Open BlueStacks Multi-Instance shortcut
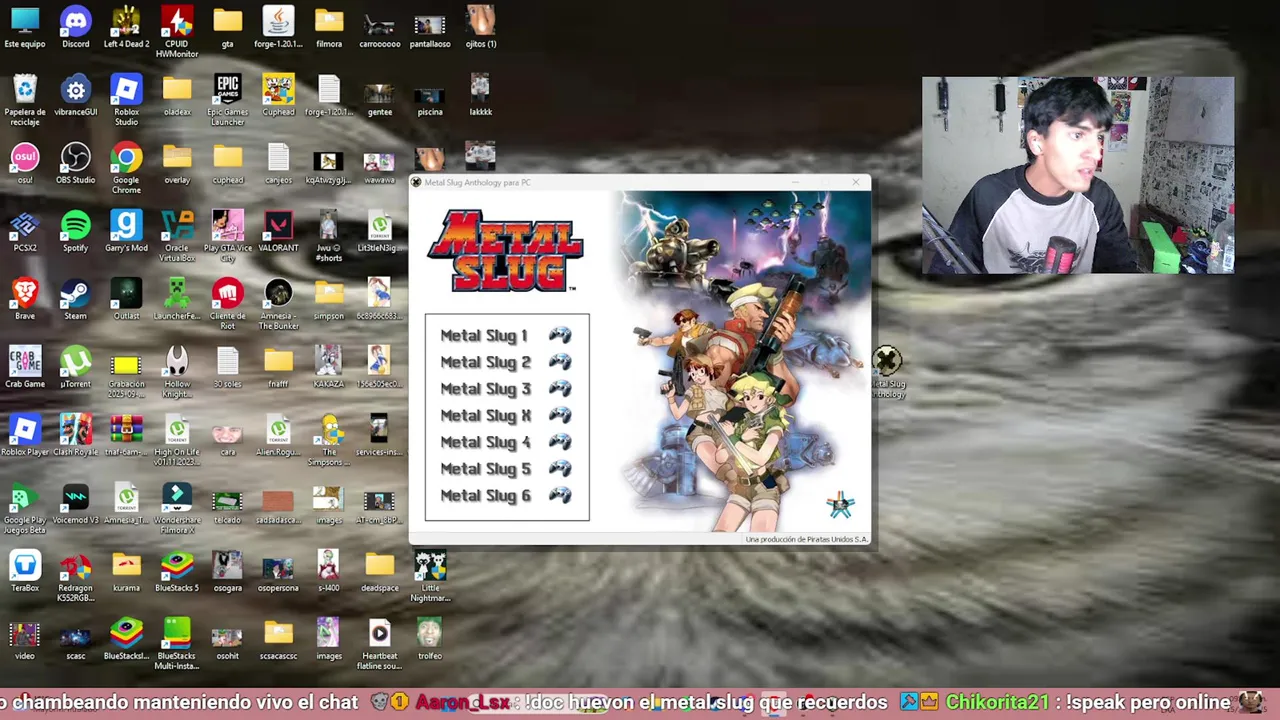 pyautogui.click(x=177, y=644)
